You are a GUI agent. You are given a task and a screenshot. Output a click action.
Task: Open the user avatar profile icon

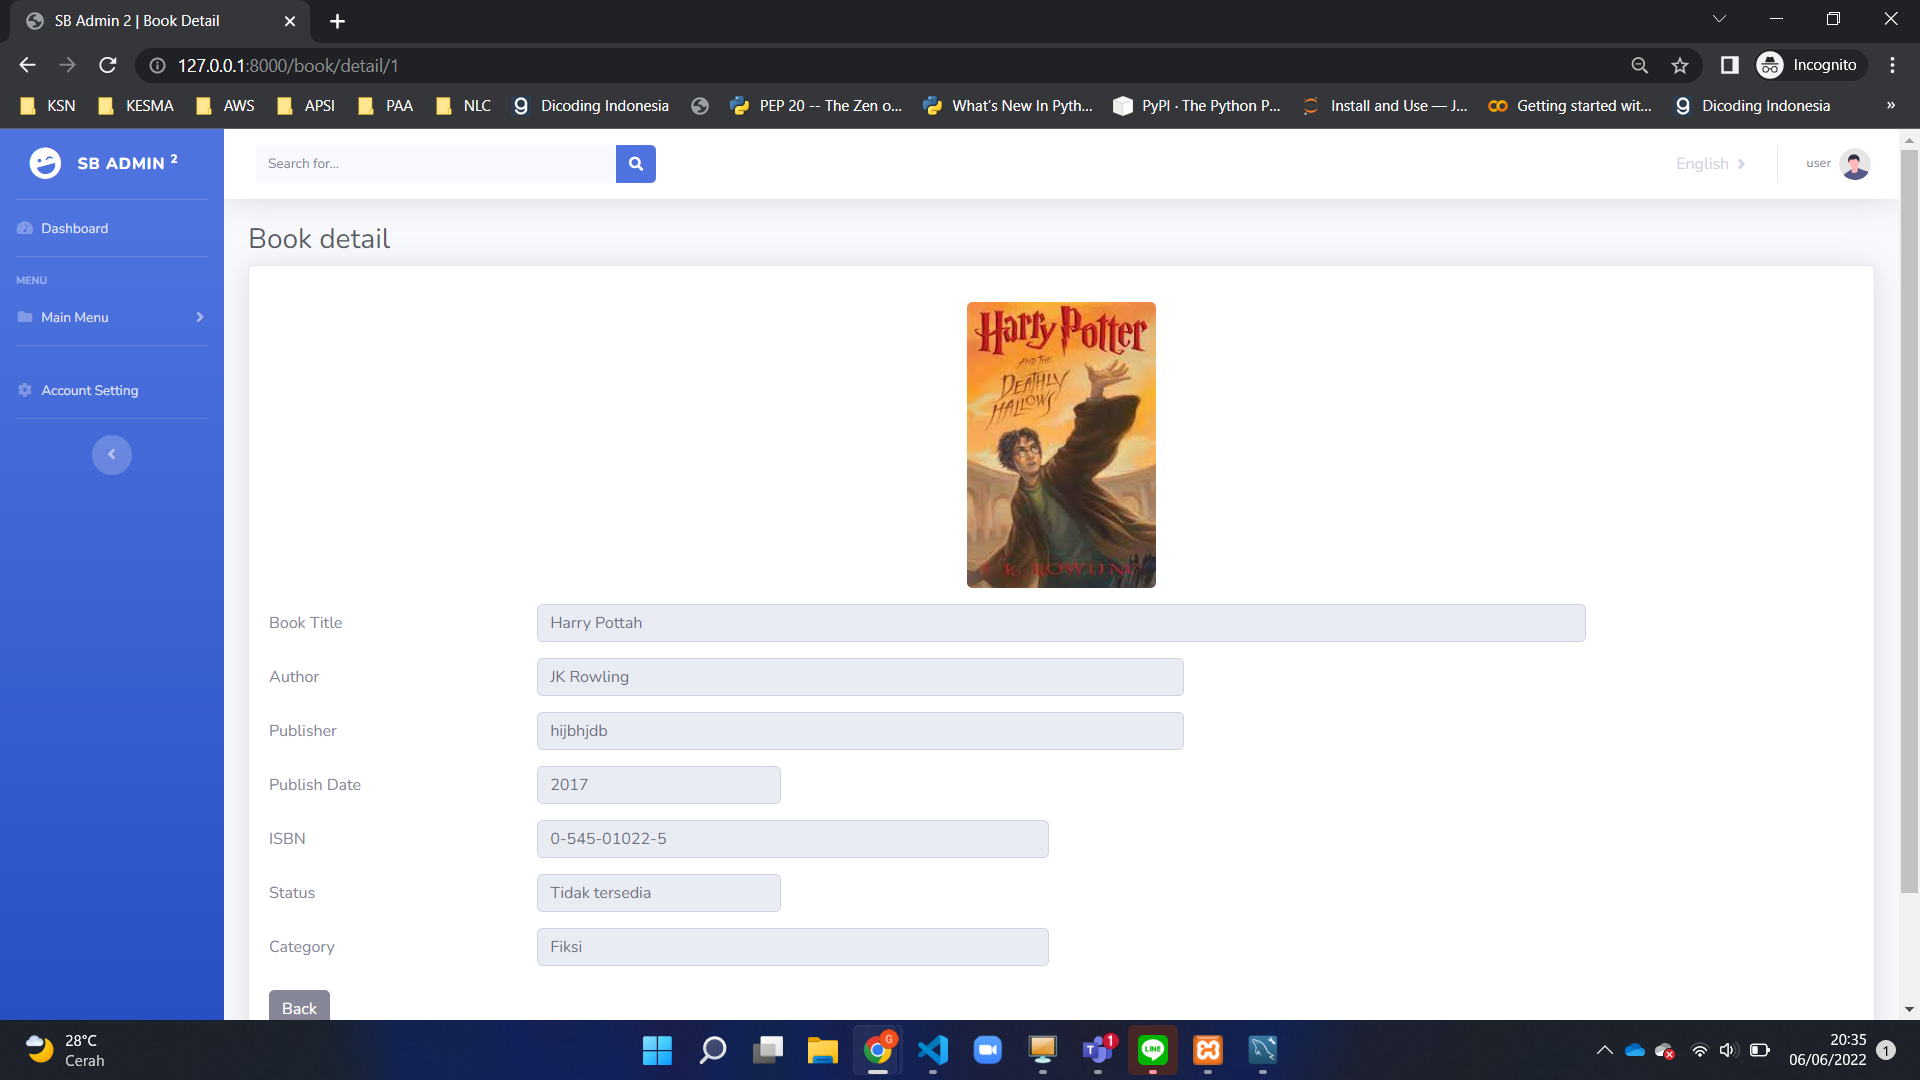1855,164
